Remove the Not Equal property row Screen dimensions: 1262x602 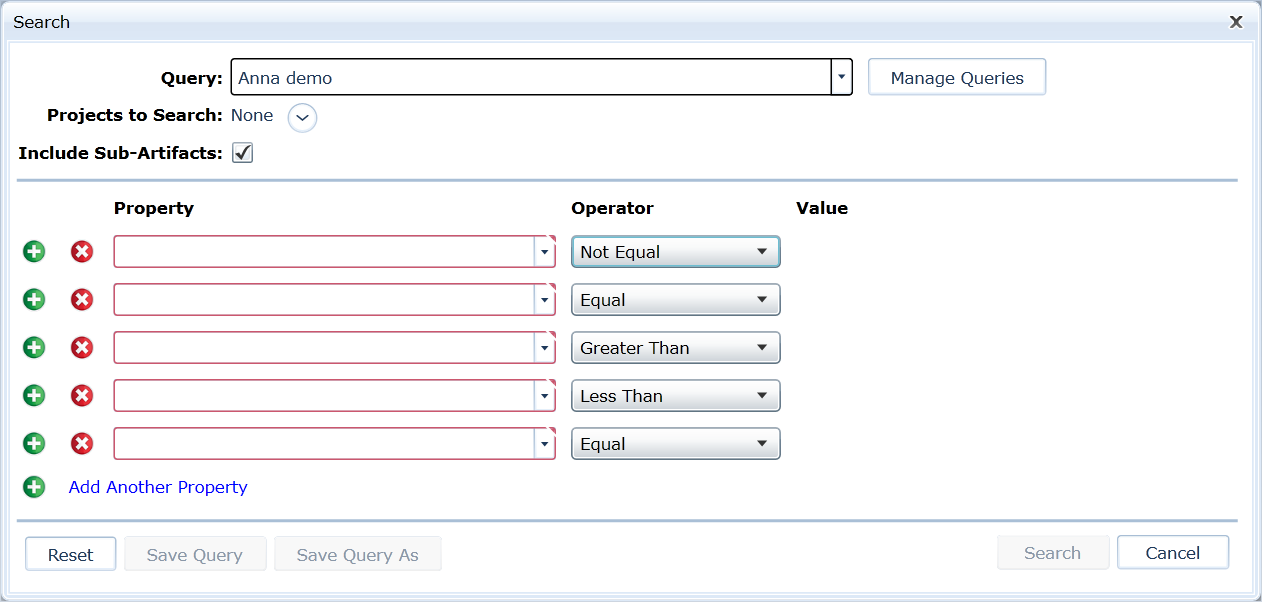82,252
